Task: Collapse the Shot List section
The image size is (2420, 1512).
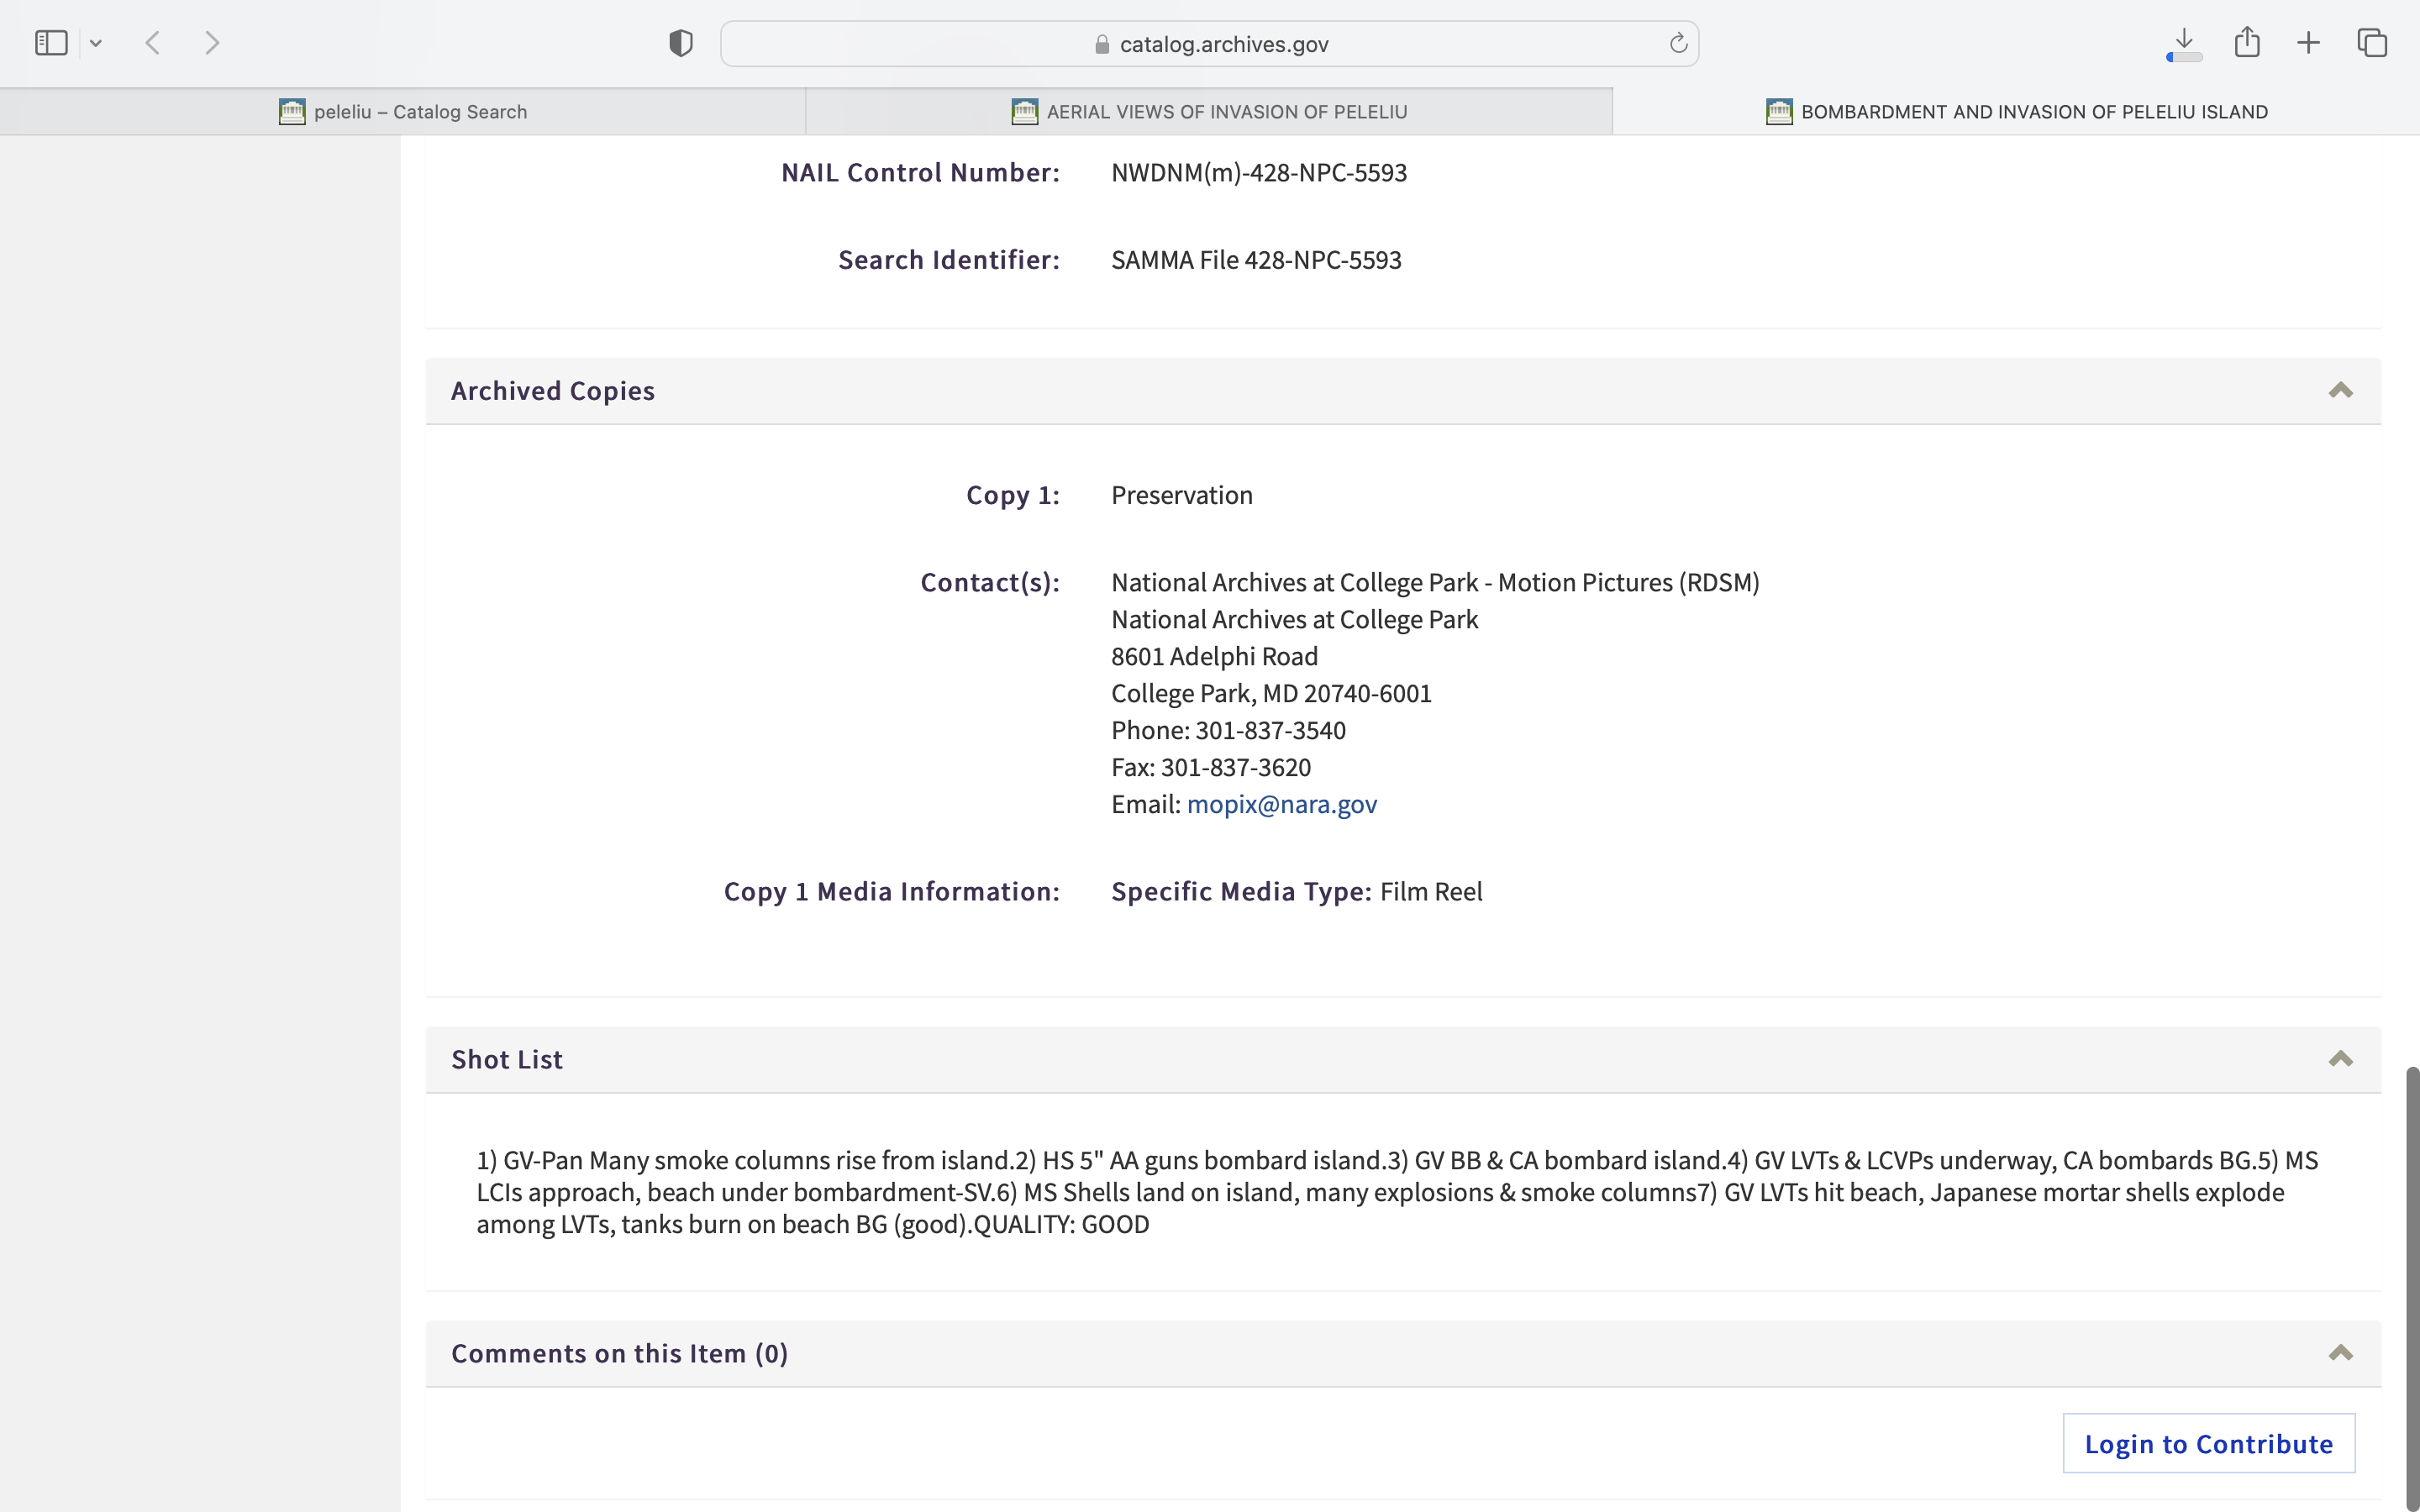Action: pos(2340,1059)
